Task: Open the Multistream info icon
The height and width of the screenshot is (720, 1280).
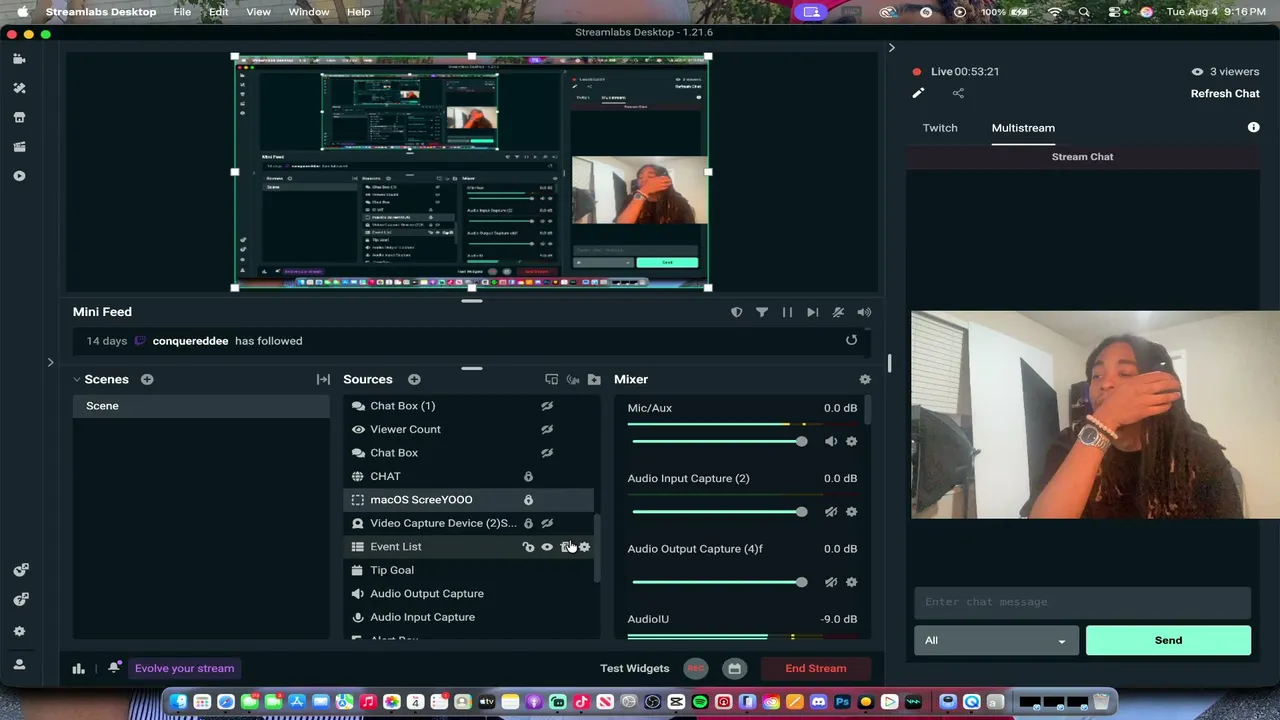Action: point(1253,127)
